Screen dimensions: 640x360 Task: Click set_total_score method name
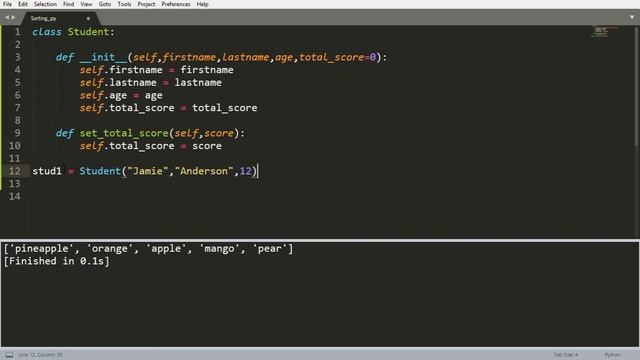[124, 133]
